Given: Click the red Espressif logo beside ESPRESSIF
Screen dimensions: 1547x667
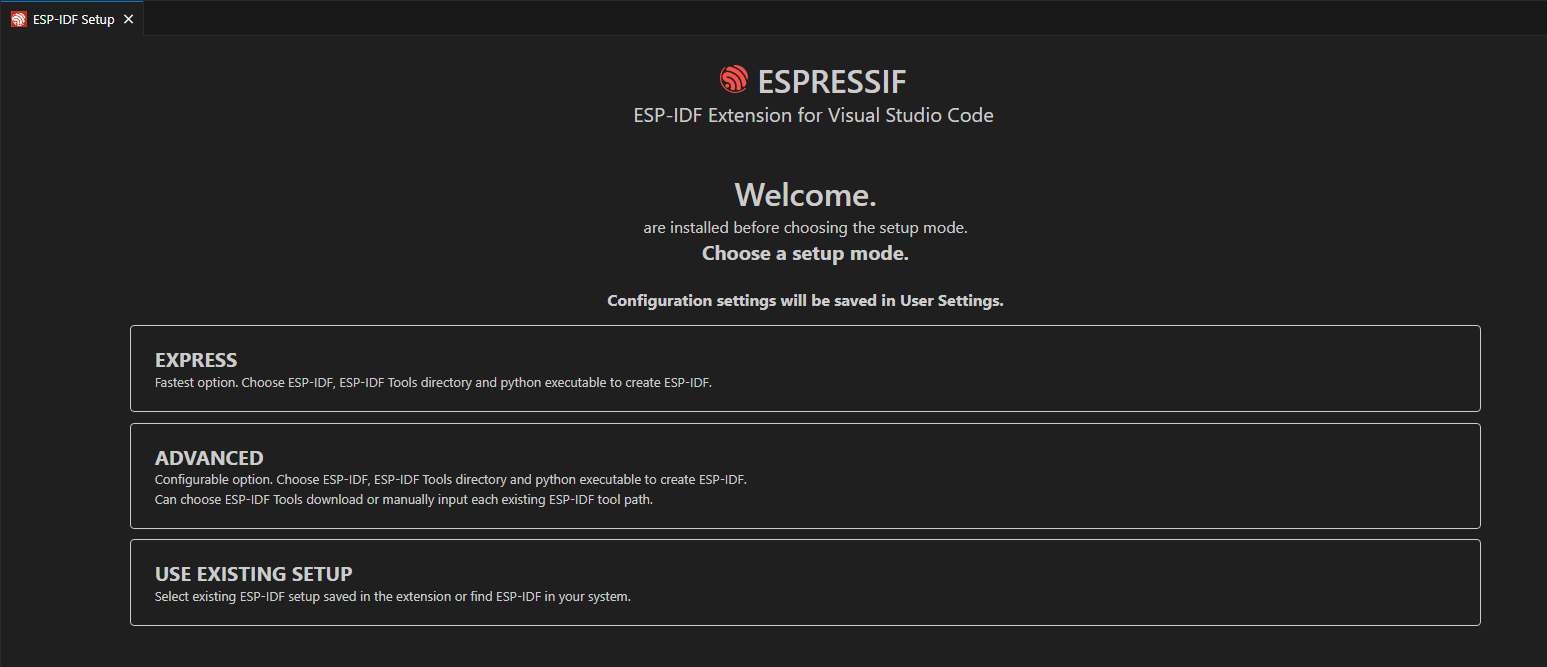Looking at the screenshot, I should [x=734, y=80].
